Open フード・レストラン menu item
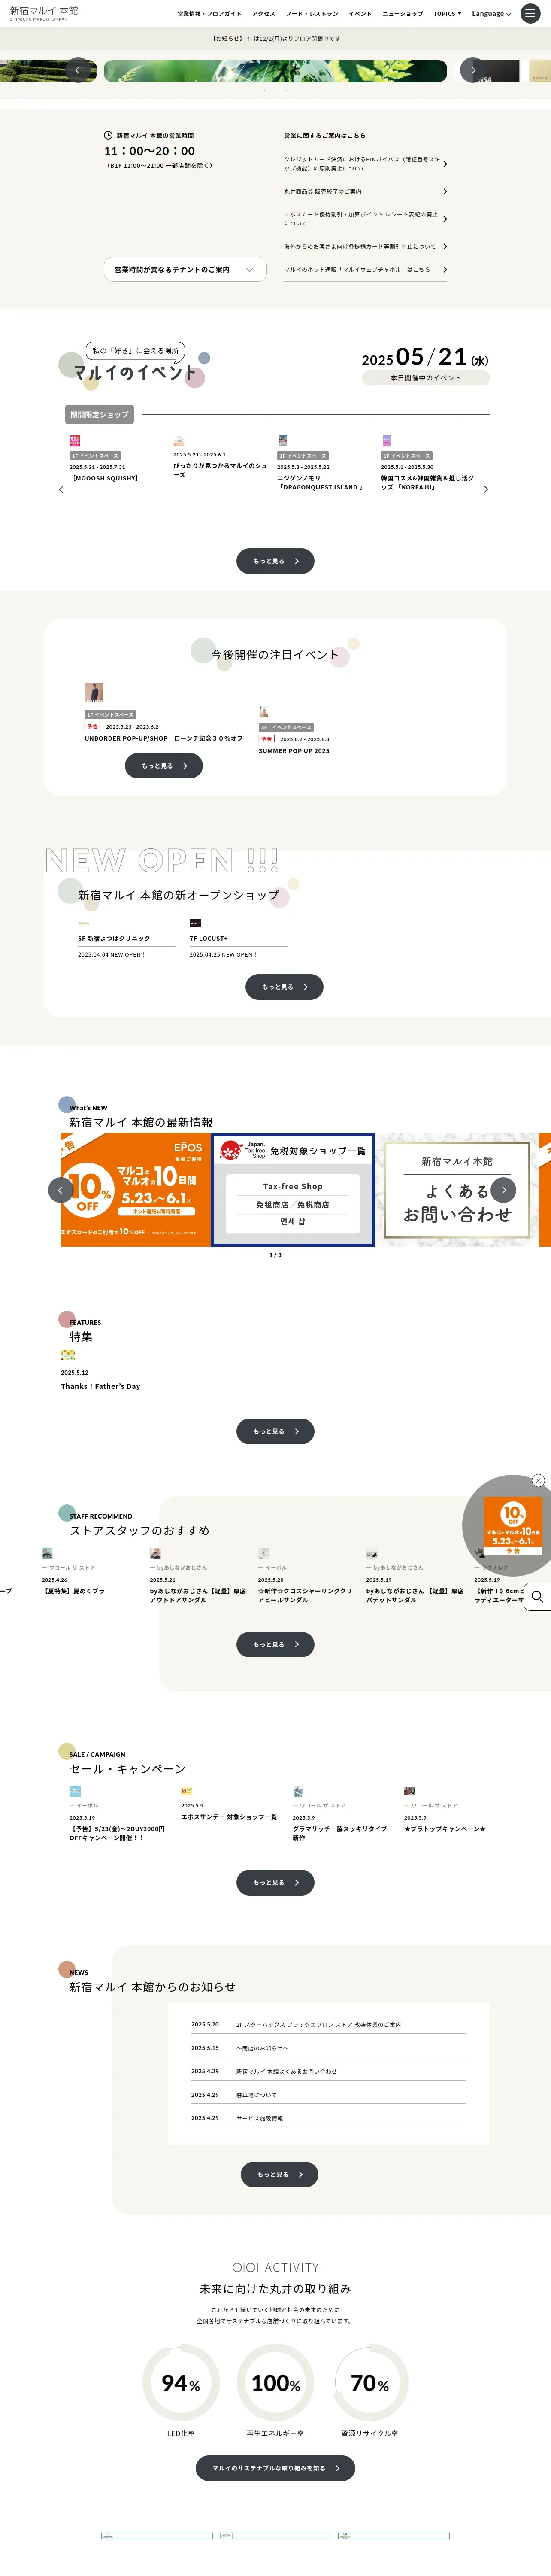551x2576 pixels. click(x=312, y=14)
